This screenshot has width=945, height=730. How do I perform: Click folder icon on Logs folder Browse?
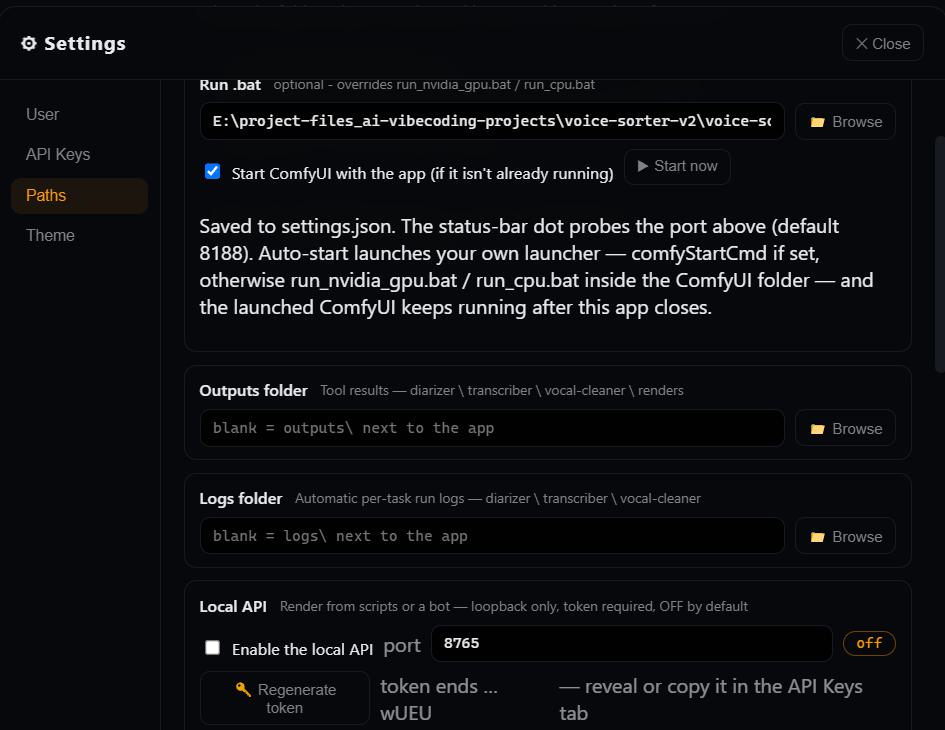pyautogui.click(x=817, y=536)
